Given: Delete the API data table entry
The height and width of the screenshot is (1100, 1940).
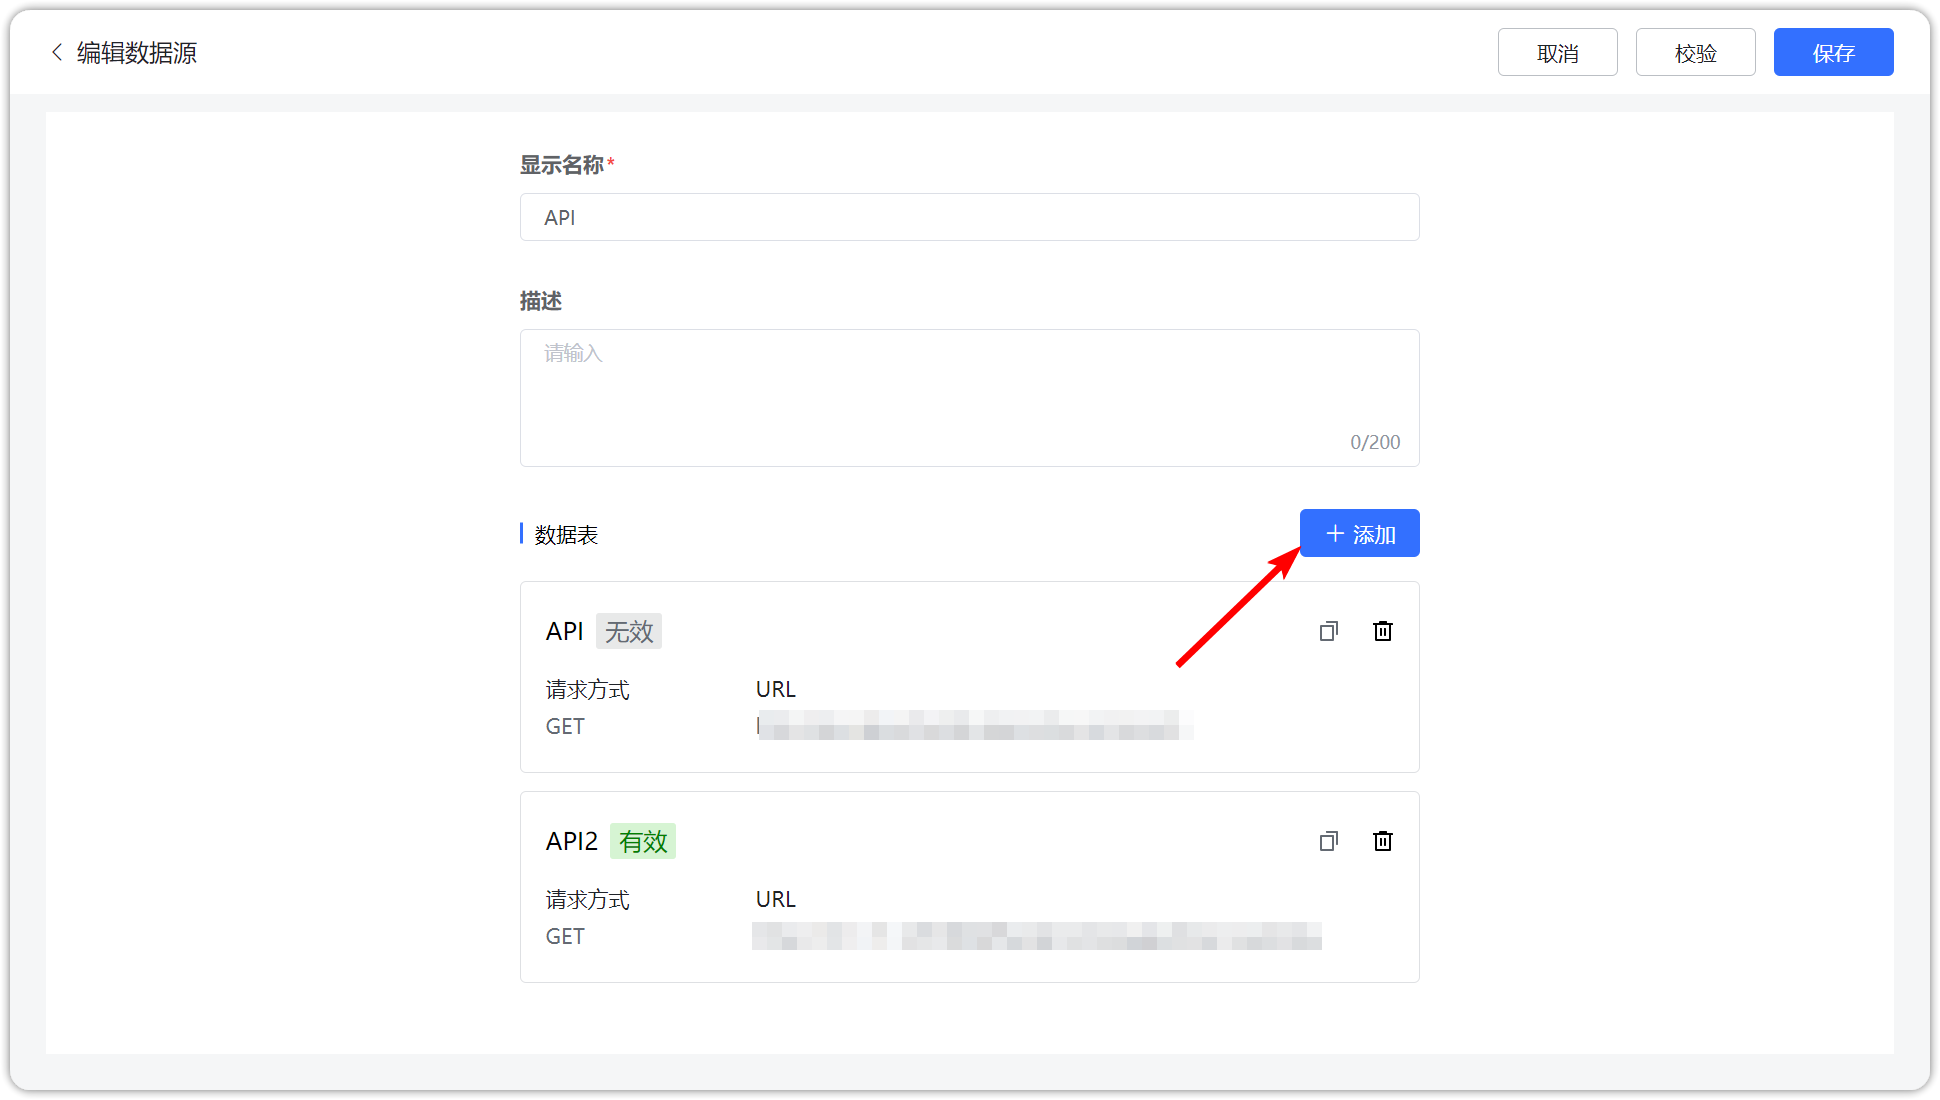Looking at the screenshot, I should pyautogui.click(x=1383, y=631).
